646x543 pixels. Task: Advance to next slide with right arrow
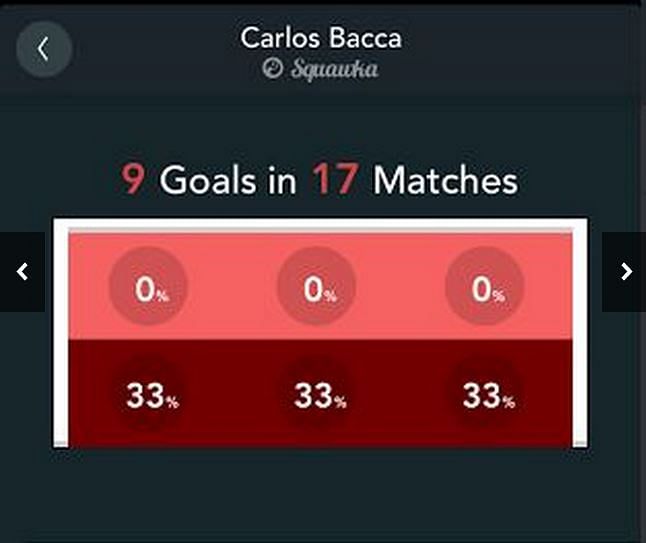point(625,271)
